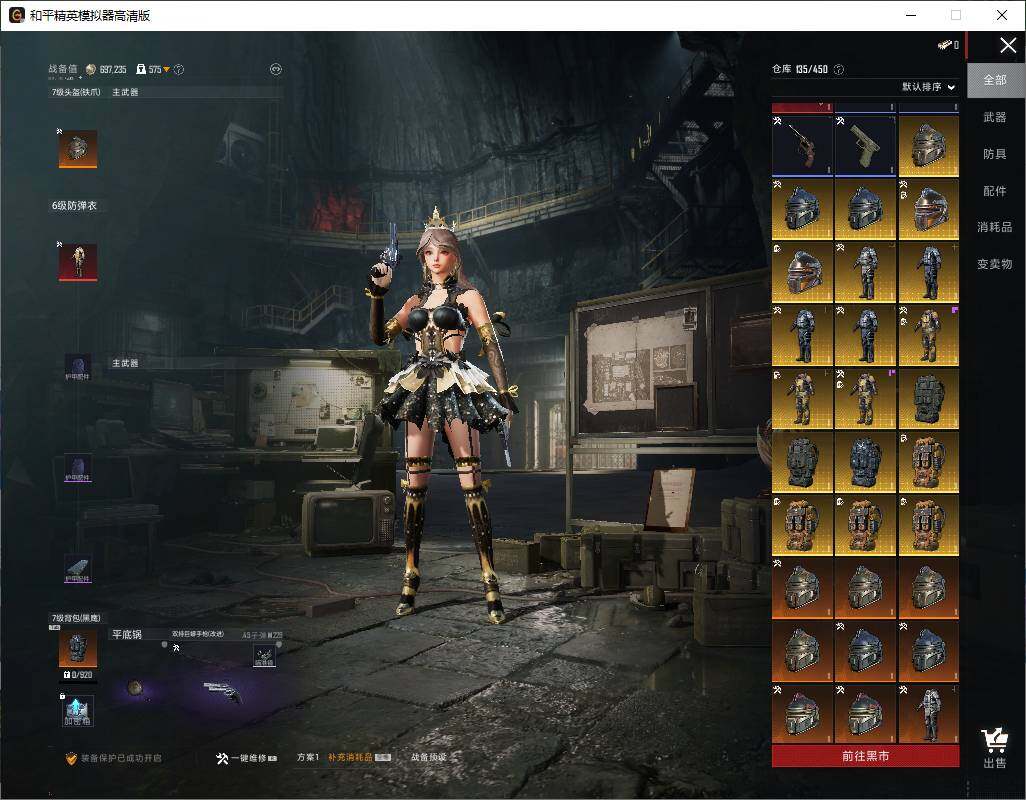Click the second 护甲配件 accessory slot
This screenshot has width=1026, height=800.
(x=77, y=469)
